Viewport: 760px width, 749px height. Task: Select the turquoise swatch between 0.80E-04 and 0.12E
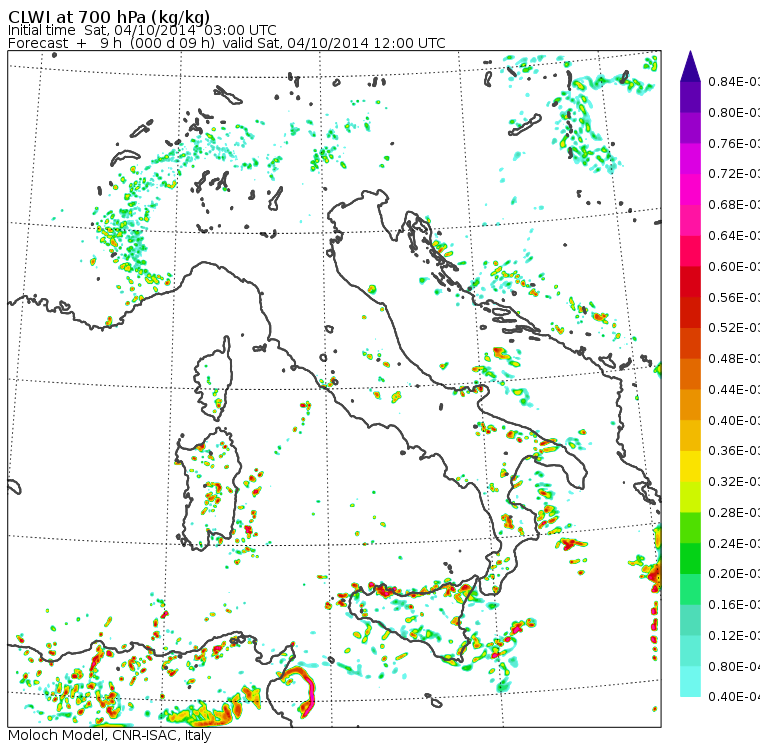(x=690, y=651)
